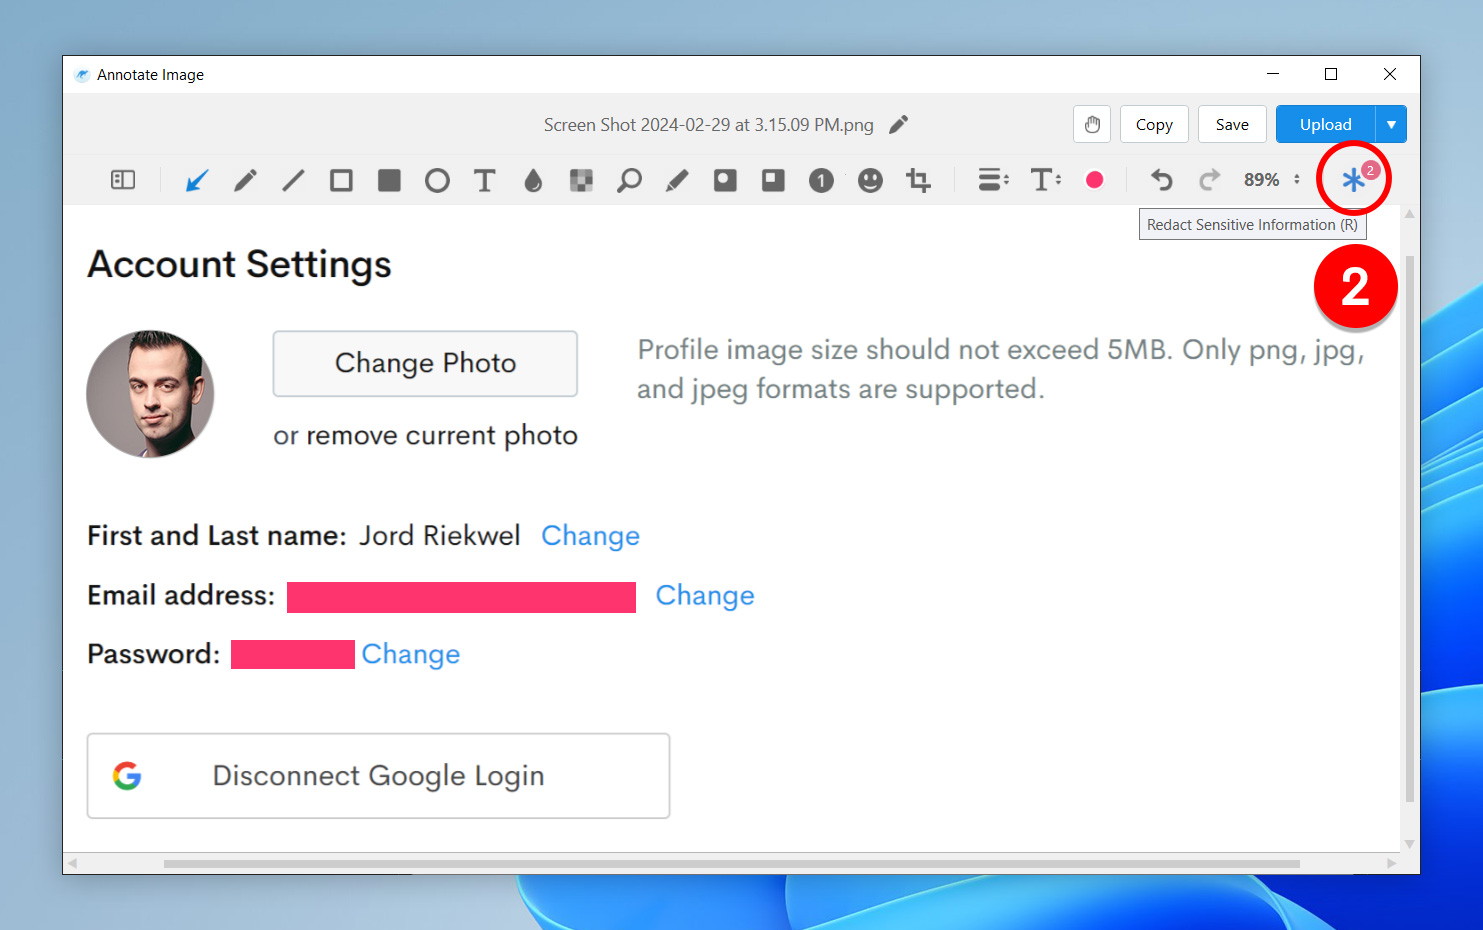Select the outlined Rectangle tool
The width and height of the screenshot is (1483, 930).
coord(341,180)
